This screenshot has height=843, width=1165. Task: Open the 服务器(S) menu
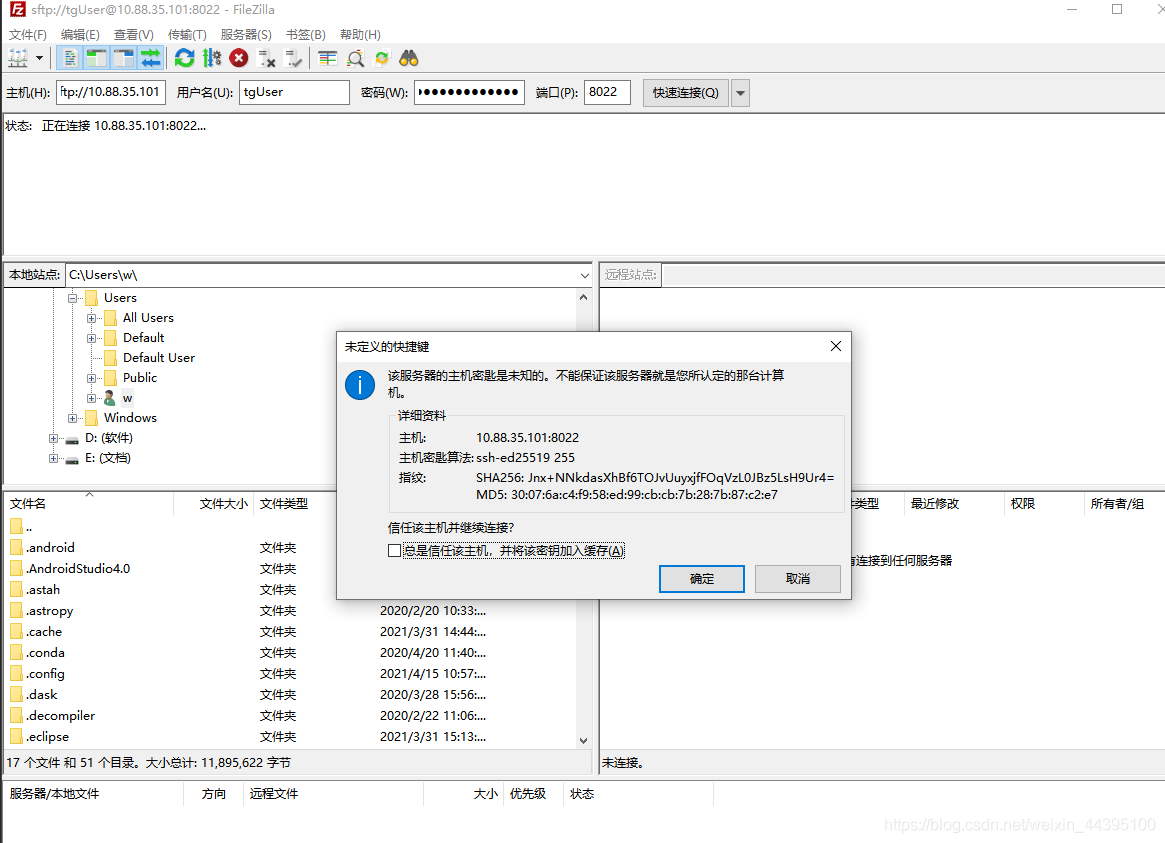coord(246,34)
